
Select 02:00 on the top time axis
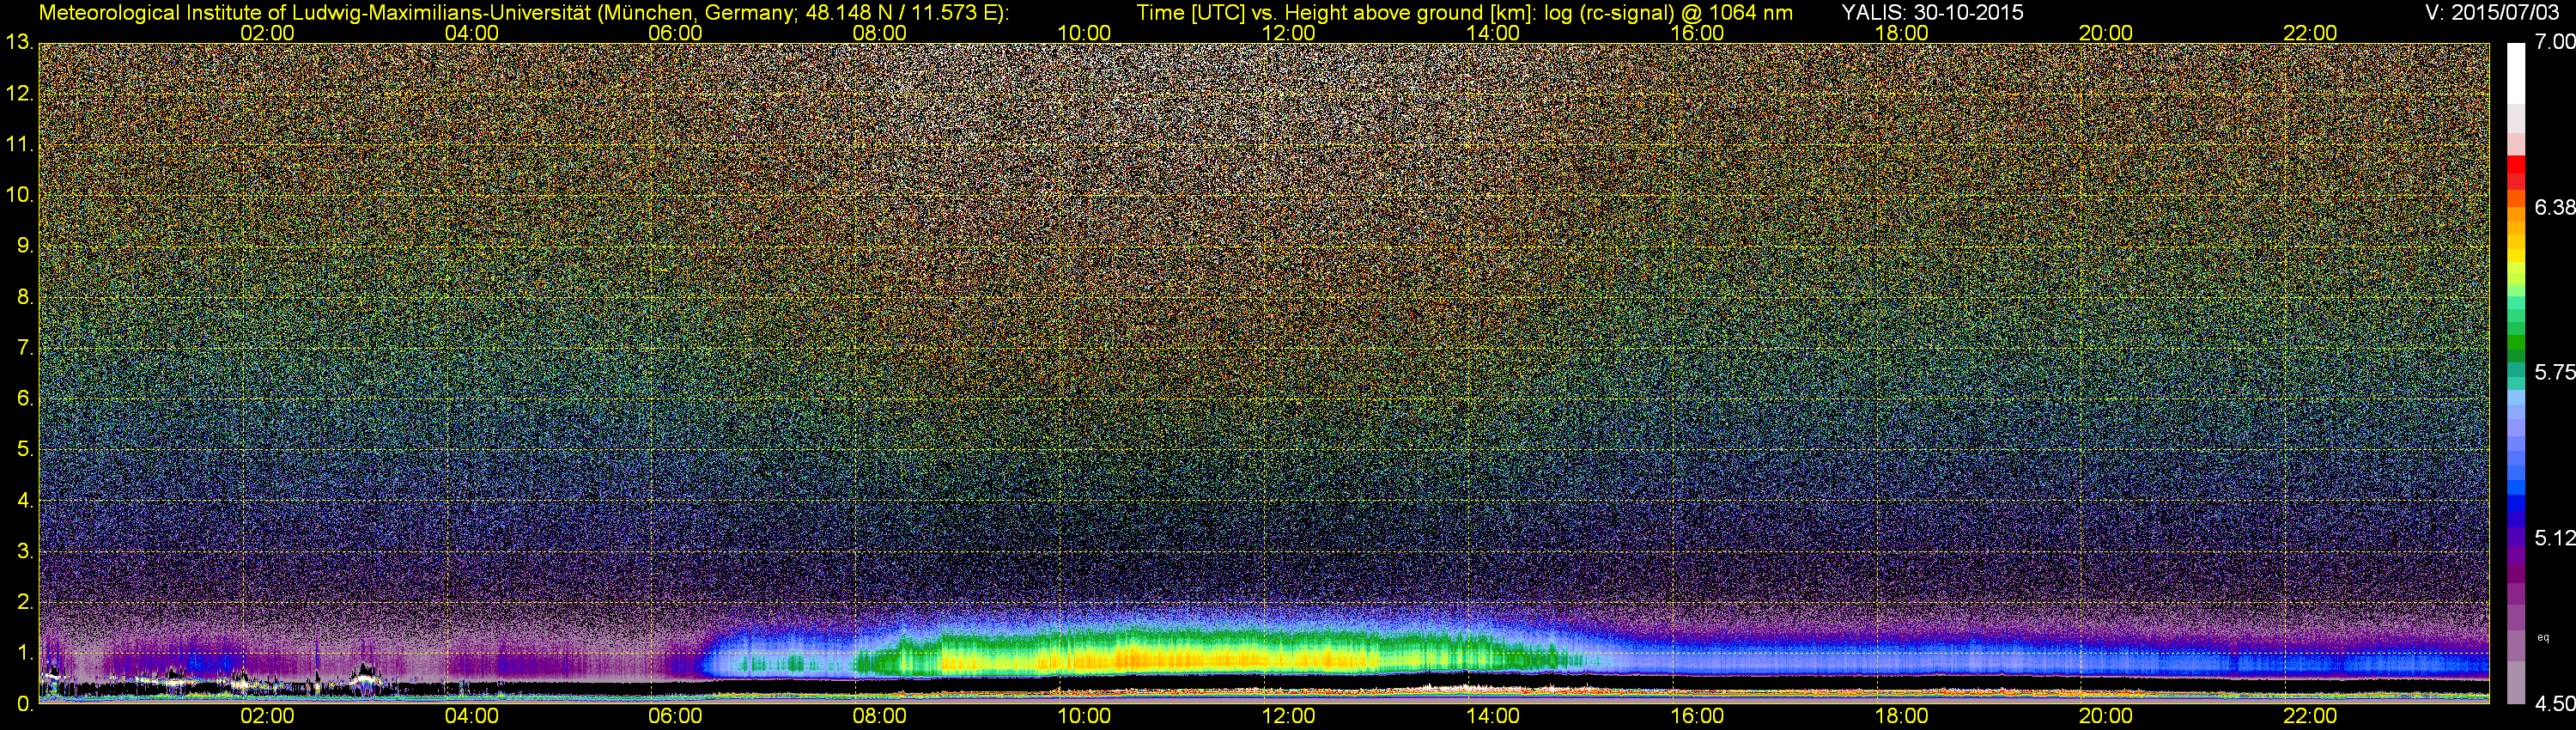(x=267, y=33)
